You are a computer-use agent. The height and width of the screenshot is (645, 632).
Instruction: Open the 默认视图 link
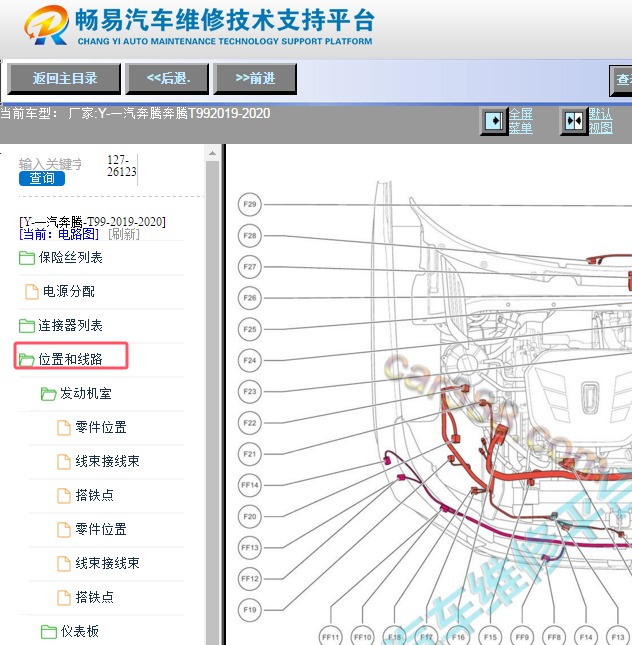pos(600,121)
